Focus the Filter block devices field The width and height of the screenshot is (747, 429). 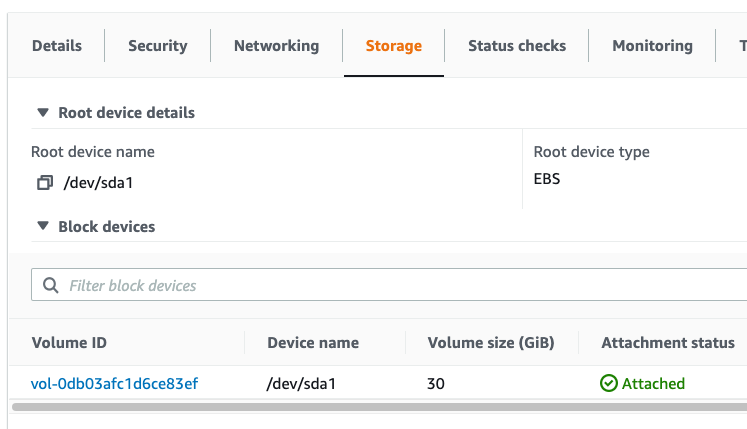[x=400, y=286]
